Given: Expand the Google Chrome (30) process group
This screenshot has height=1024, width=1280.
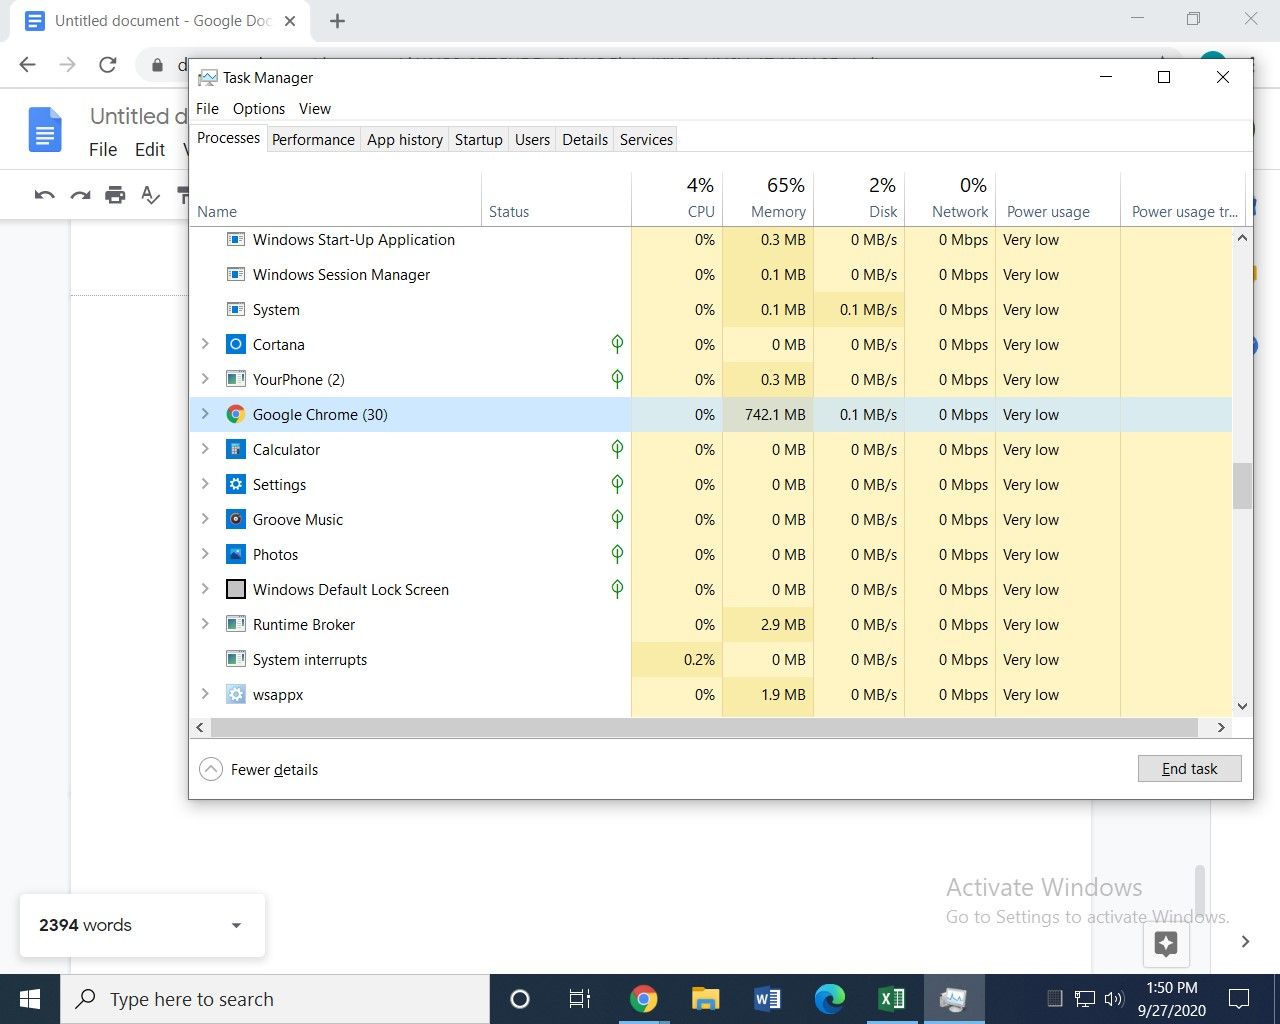Looking at the screenshot, I should (205, 414).
